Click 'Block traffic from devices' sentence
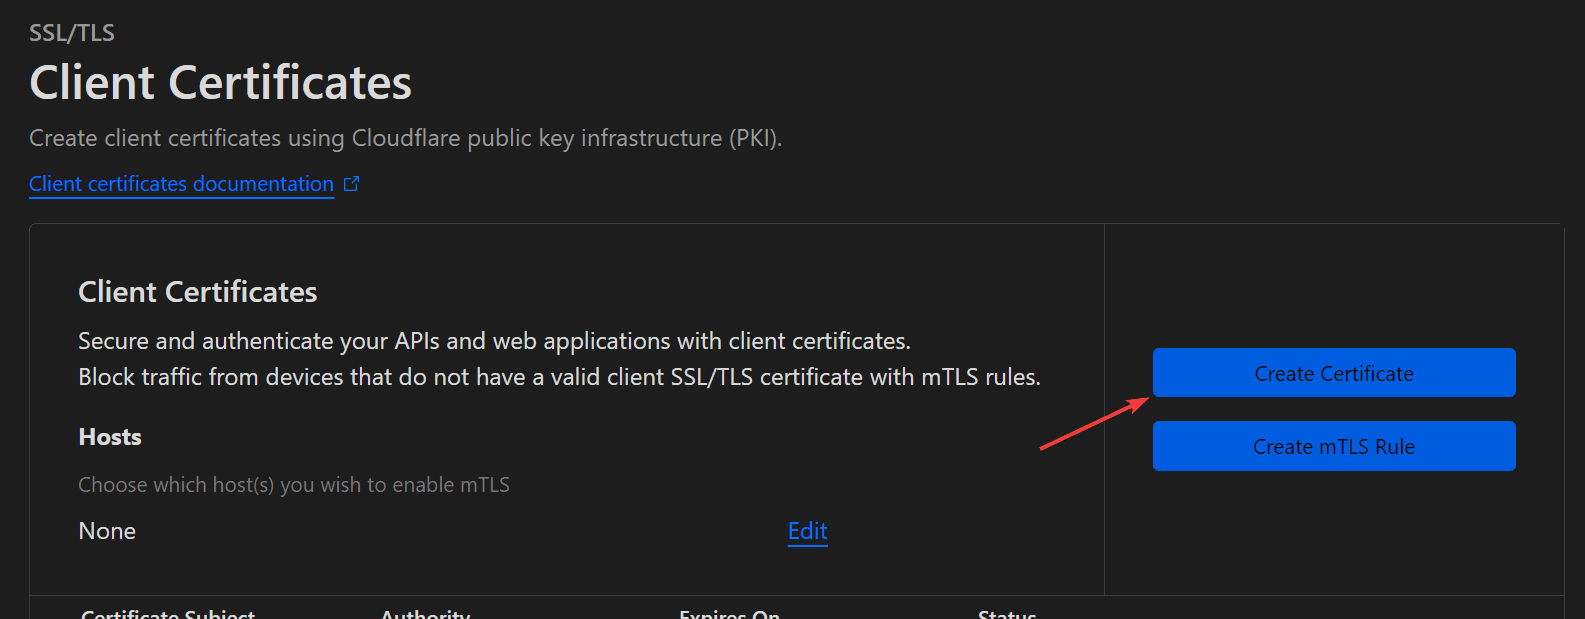This screenshot has height=619, width=1585. click(559, 377)
